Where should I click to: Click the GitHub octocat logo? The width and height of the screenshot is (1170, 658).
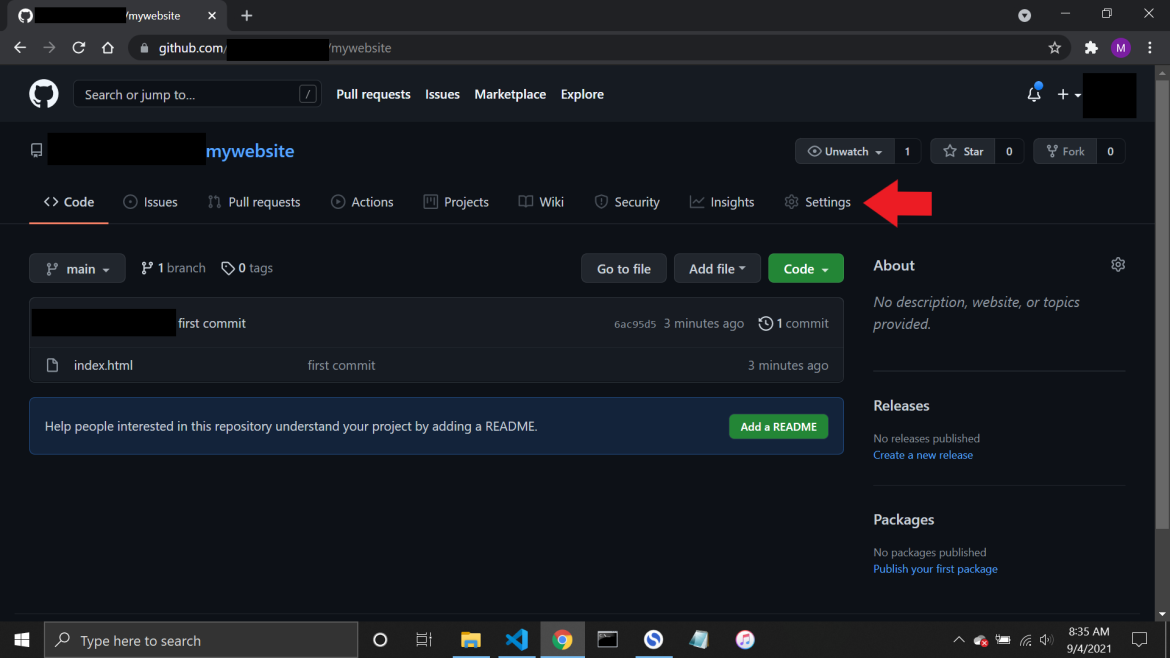click(43, 93)
